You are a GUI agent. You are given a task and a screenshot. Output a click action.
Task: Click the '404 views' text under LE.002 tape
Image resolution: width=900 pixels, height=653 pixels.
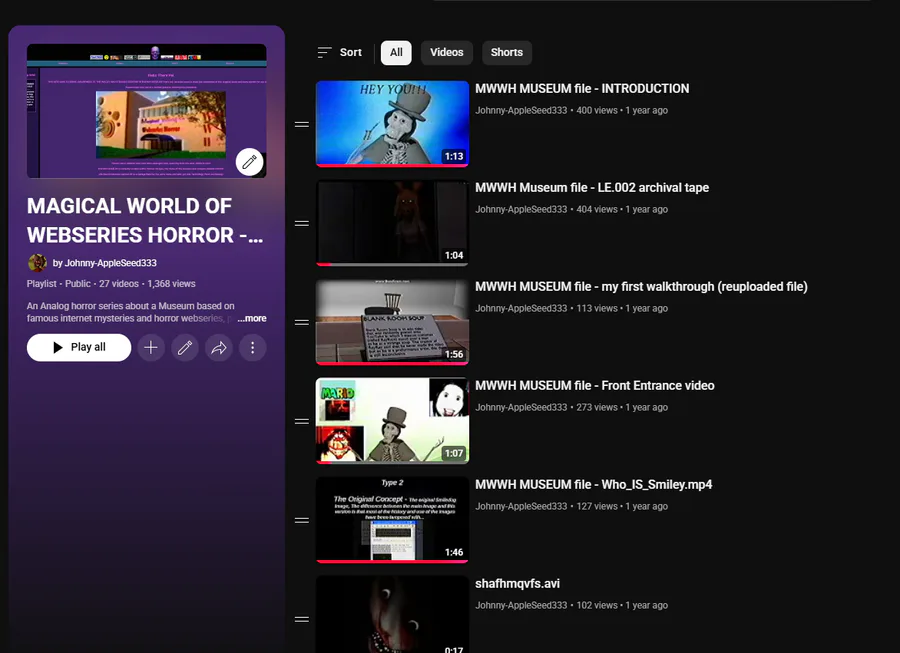click(597, 209)
